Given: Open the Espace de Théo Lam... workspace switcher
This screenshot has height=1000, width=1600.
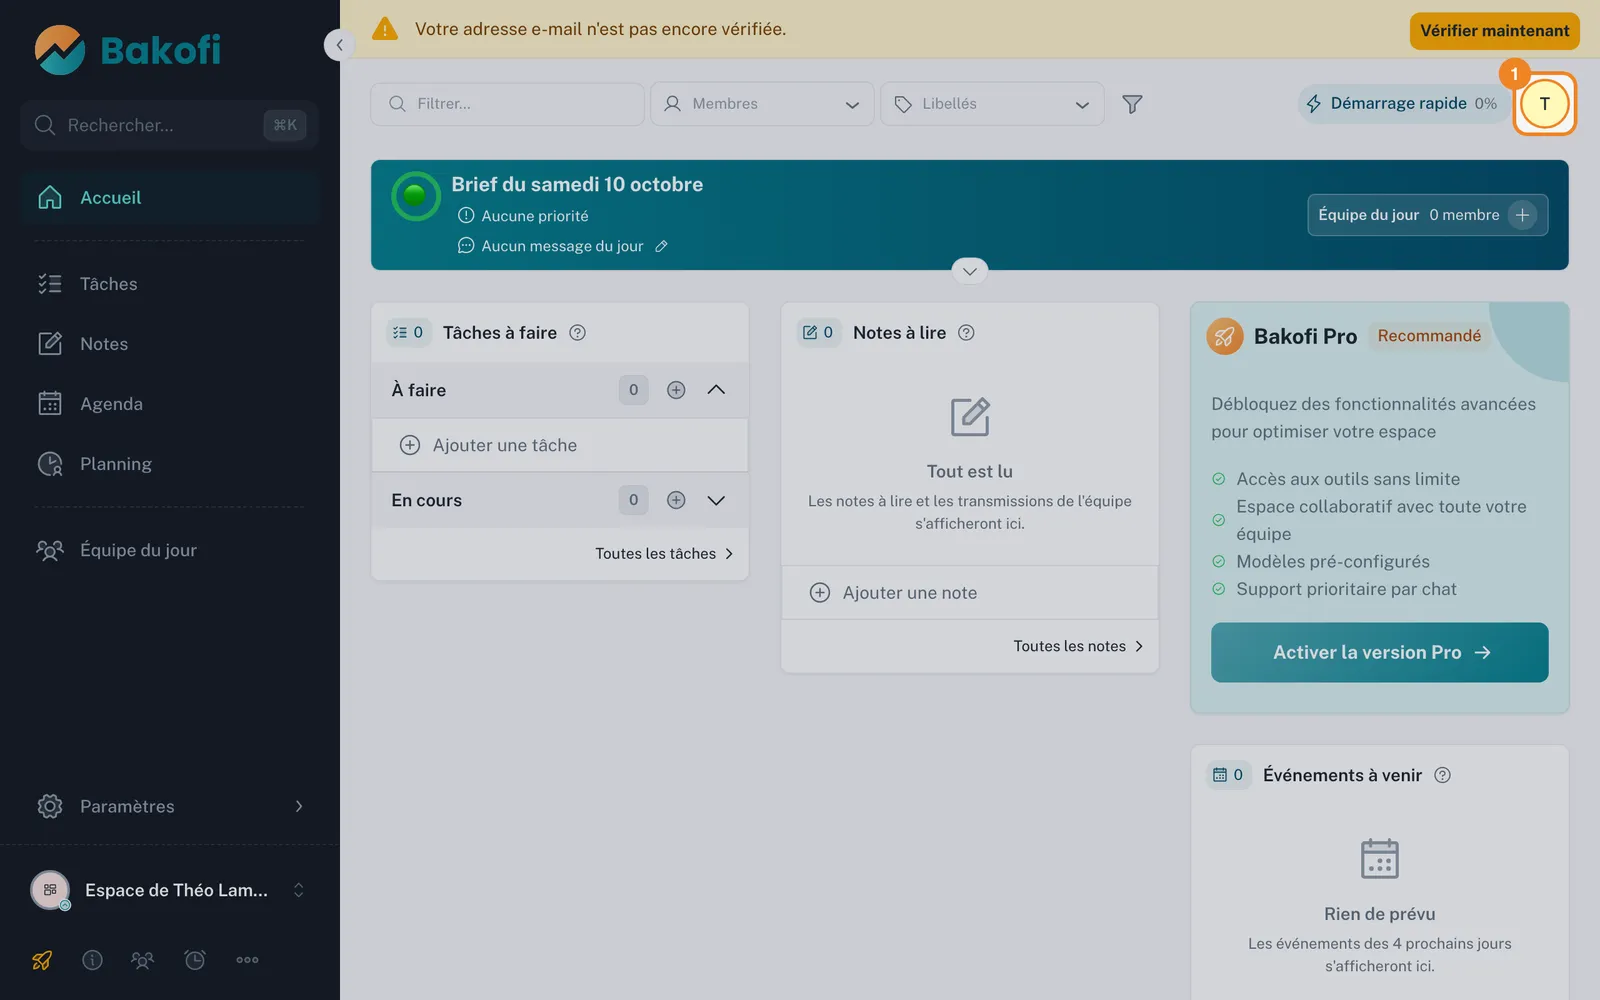Looking at the screenshot, I should point(168,890).
